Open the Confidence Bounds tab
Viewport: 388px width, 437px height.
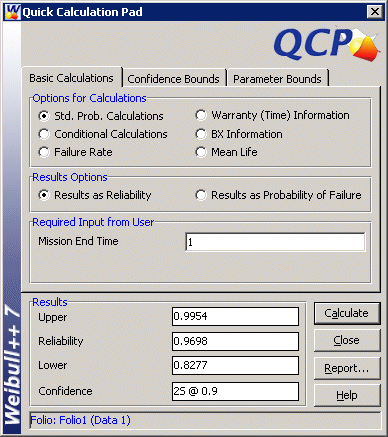coord(173,79)
